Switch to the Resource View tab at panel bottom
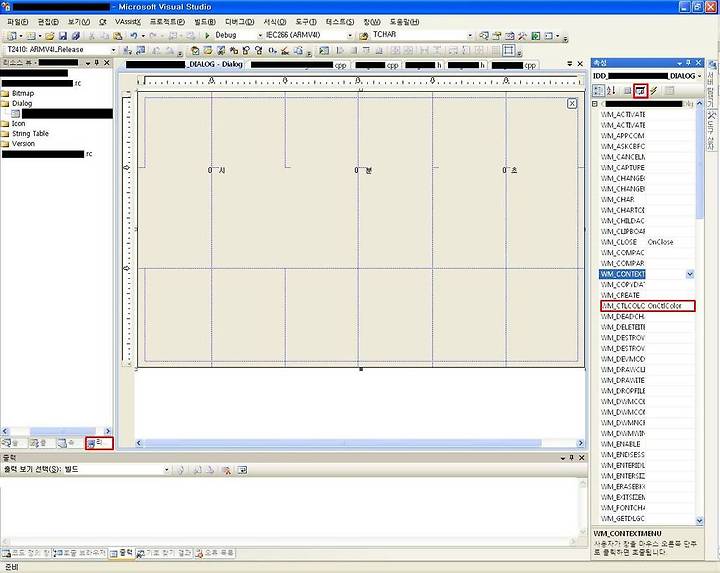 [98, 443]
